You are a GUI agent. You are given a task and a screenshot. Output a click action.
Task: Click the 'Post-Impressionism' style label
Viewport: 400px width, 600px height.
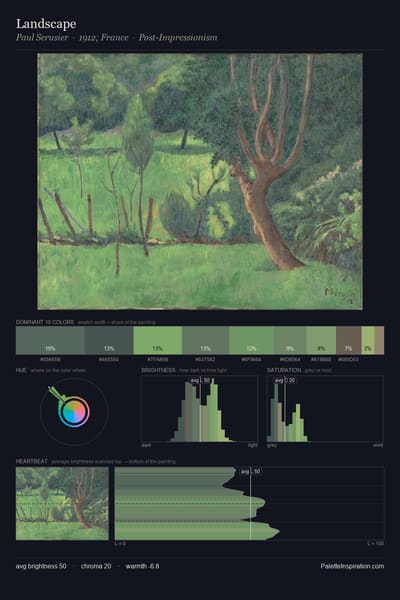tap(178, 38)
